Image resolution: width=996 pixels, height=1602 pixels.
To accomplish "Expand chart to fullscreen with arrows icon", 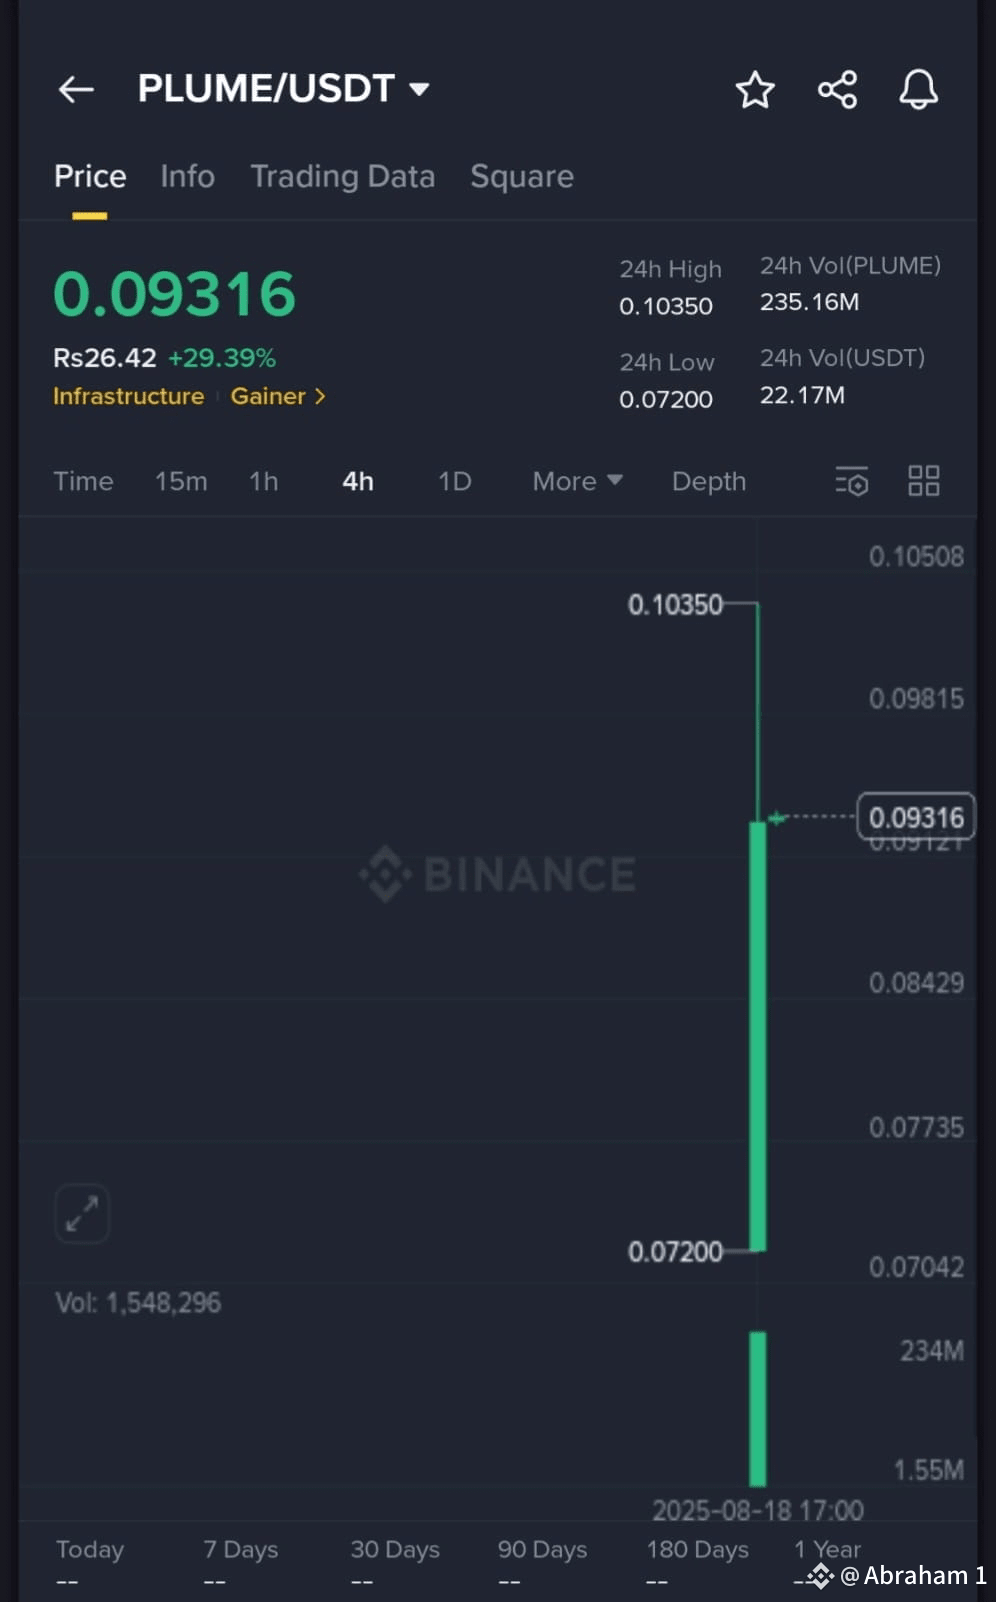I will tap(81, 1213).
